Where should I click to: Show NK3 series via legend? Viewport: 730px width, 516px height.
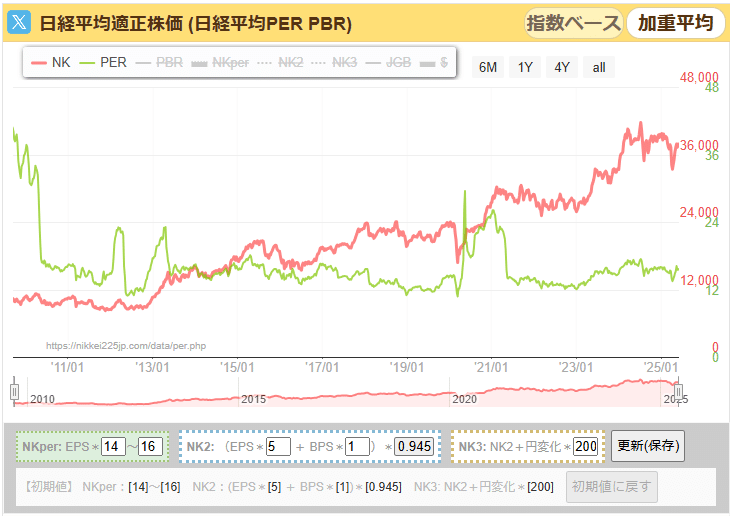[334, 62]
